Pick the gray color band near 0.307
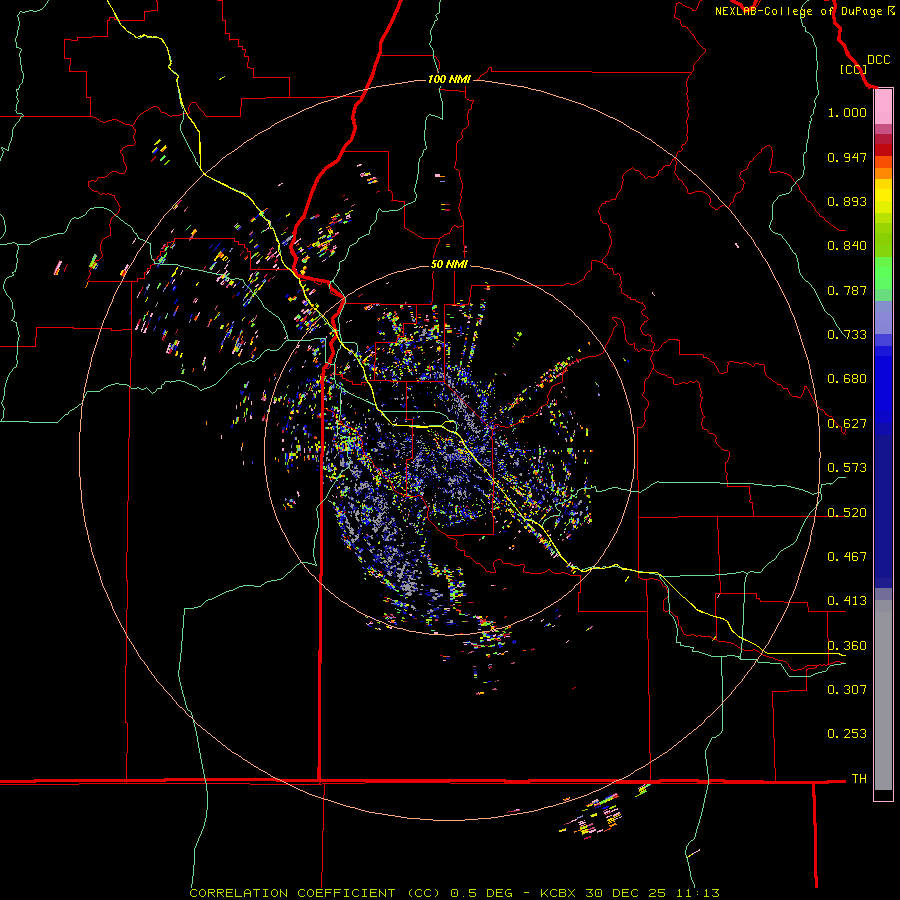 coord(883,695)
